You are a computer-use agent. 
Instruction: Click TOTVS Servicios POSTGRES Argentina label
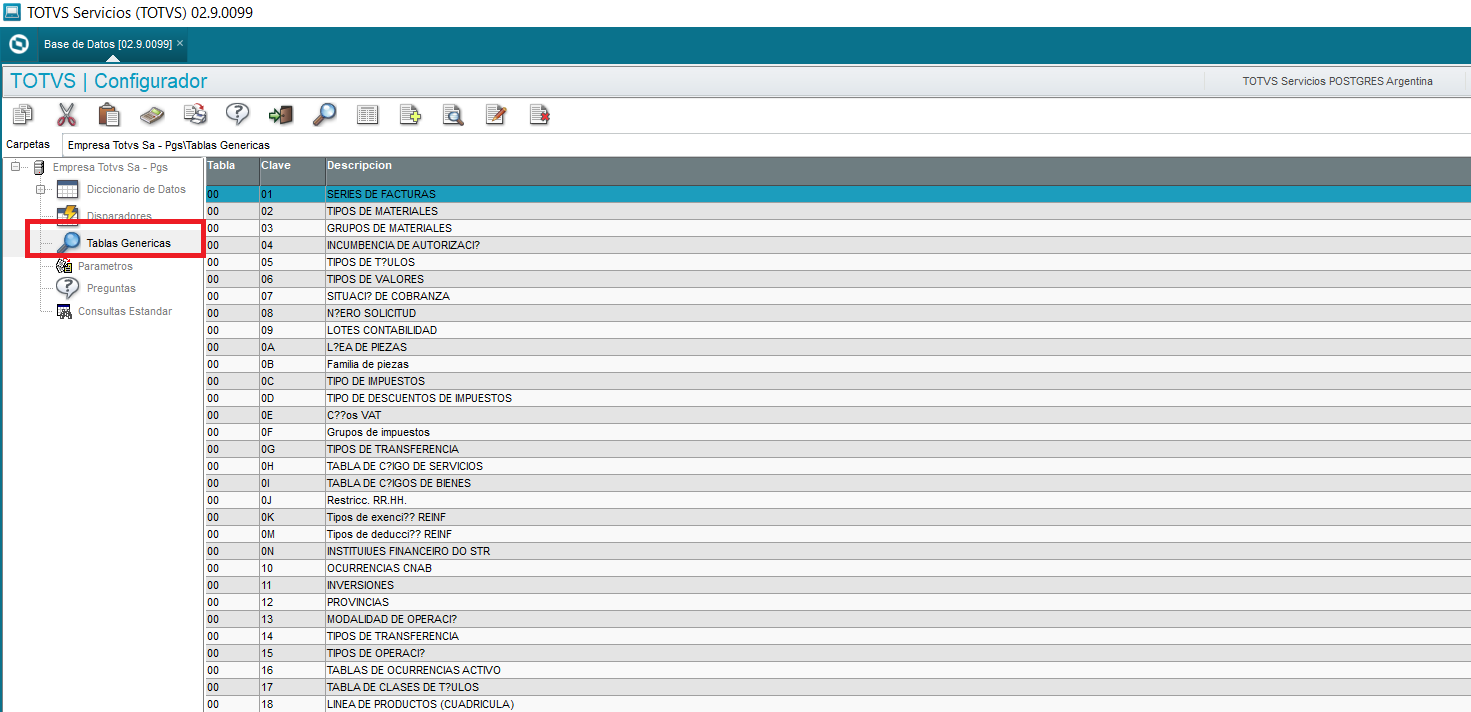click(1337, 81)
